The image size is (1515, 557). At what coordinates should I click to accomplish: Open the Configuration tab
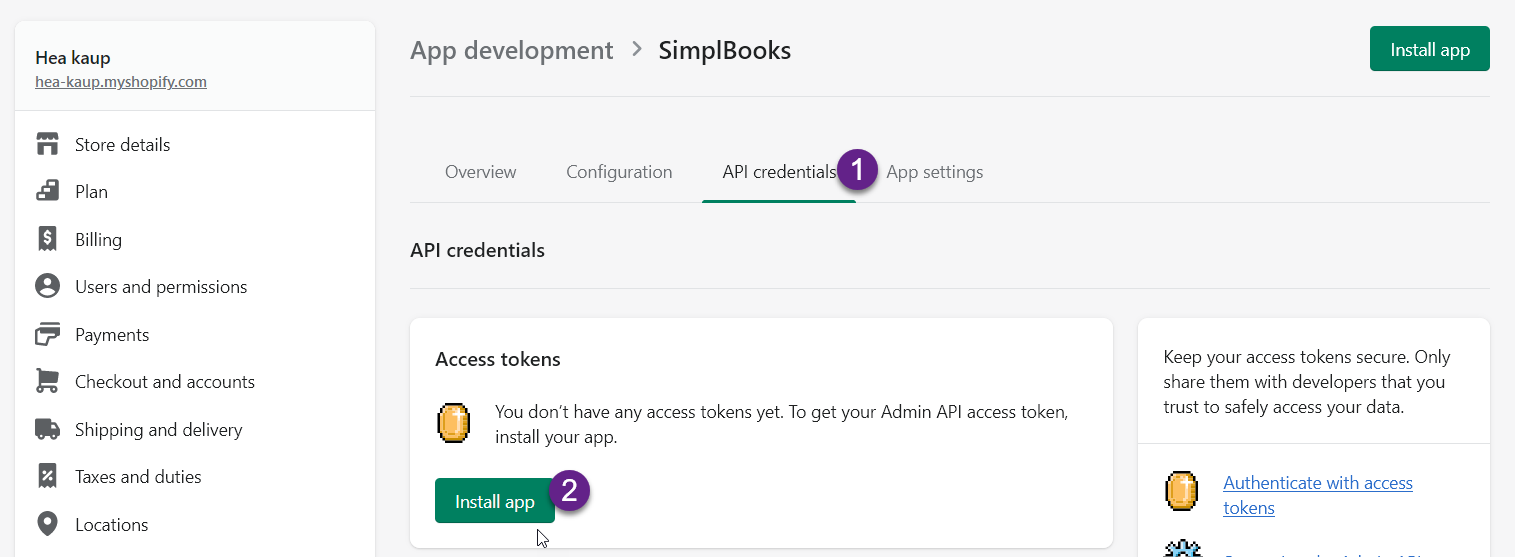[x=619, y=172]
